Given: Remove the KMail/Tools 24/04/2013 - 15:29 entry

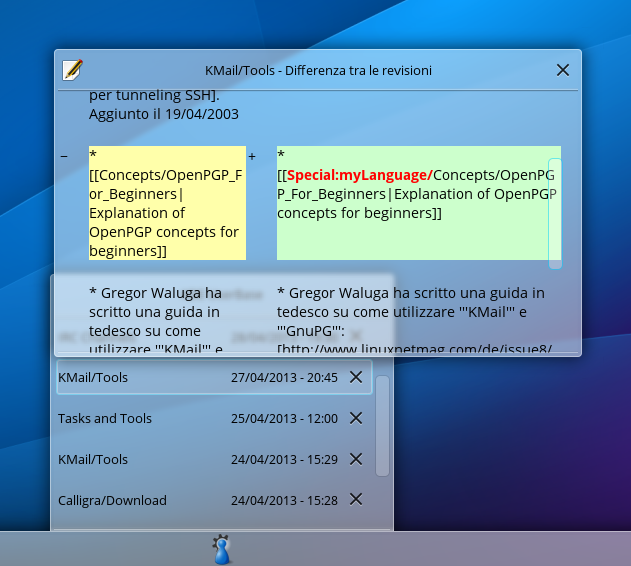Looking at the screenshot, I should pos(356,459).
